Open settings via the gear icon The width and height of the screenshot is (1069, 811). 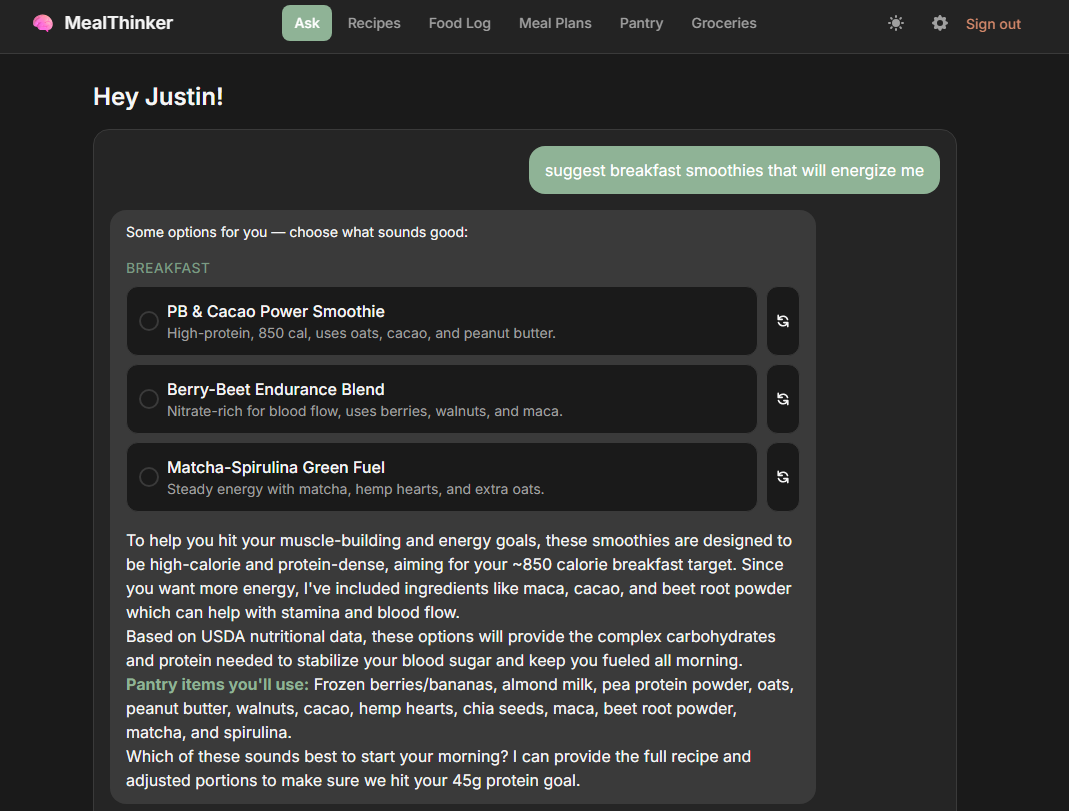[939, 22]
